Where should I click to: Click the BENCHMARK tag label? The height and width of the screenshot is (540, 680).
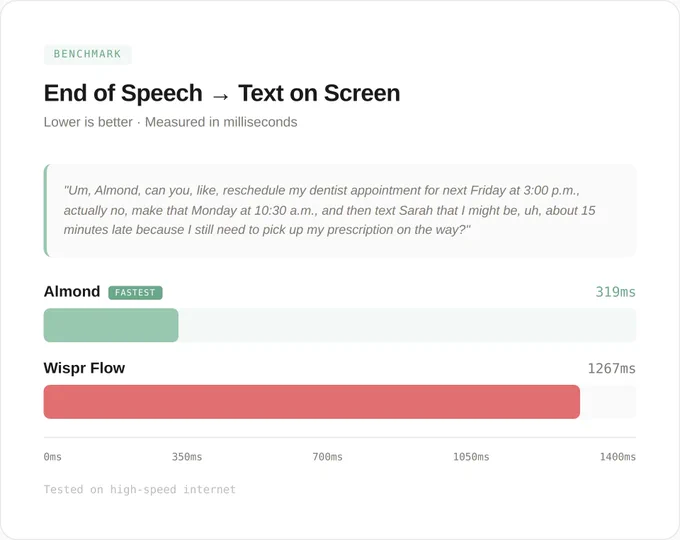tap(87, 54)
